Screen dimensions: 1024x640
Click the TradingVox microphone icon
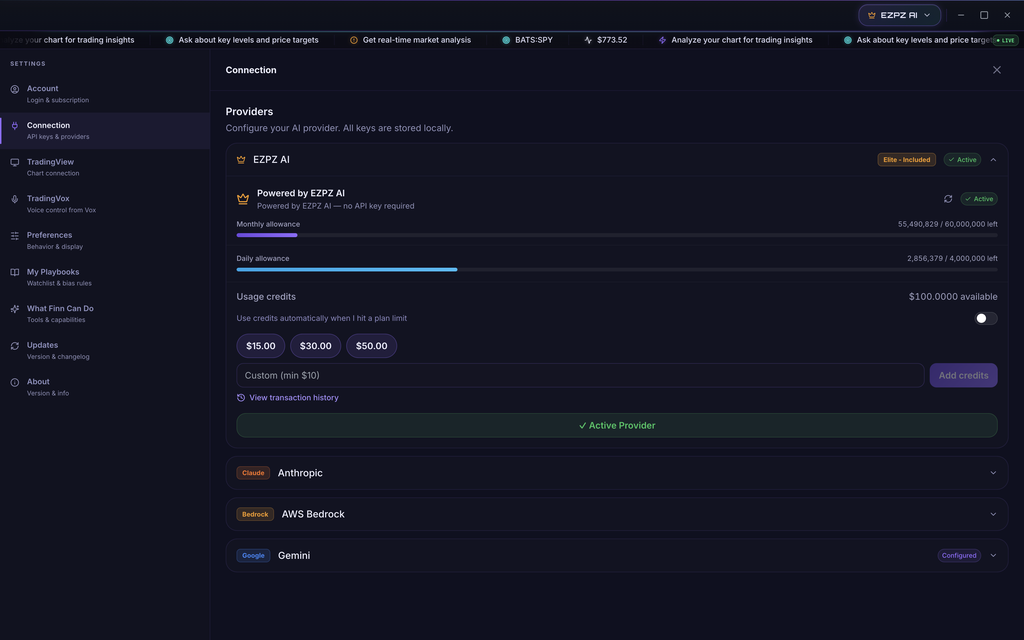pyautogui.click(x=14, y=199)
